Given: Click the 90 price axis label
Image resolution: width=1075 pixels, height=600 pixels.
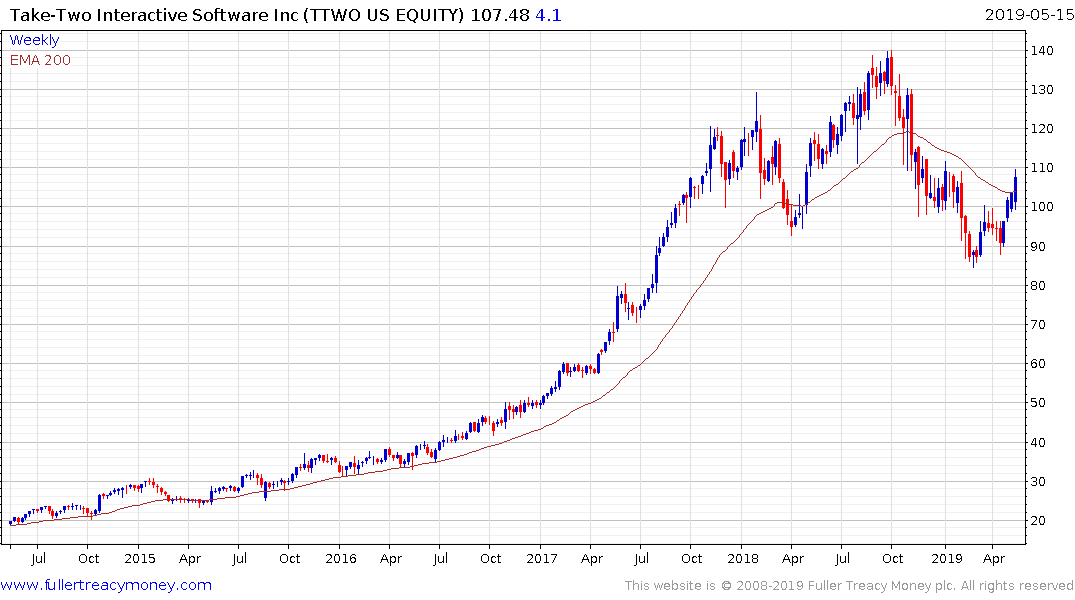Looking at the screenshot, I should click(1037, 247).
